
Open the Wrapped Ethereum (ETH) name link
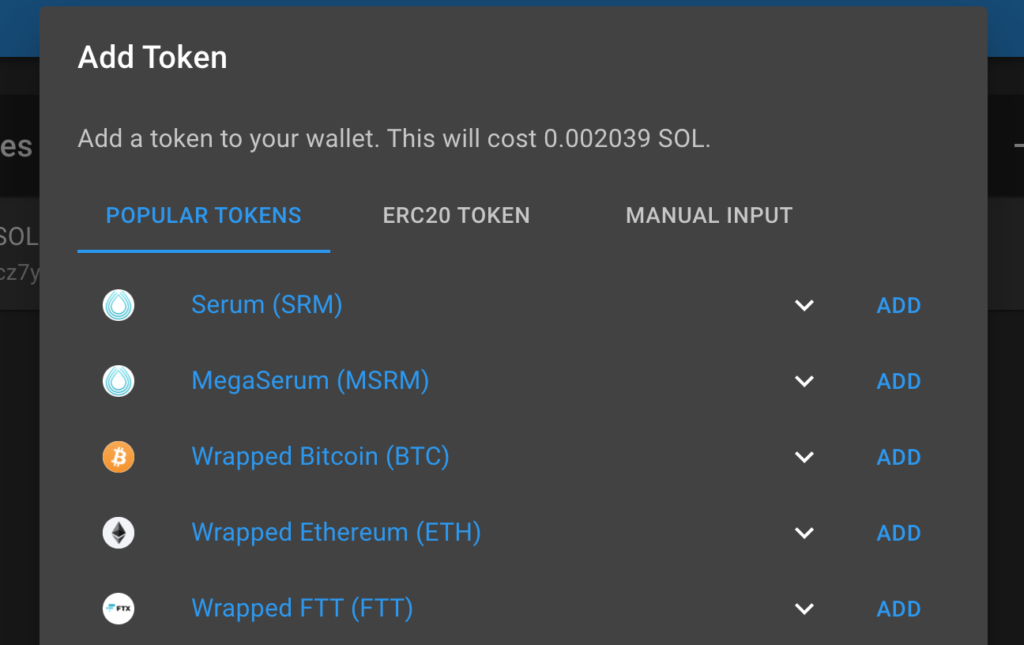click(x=336, y=533)
